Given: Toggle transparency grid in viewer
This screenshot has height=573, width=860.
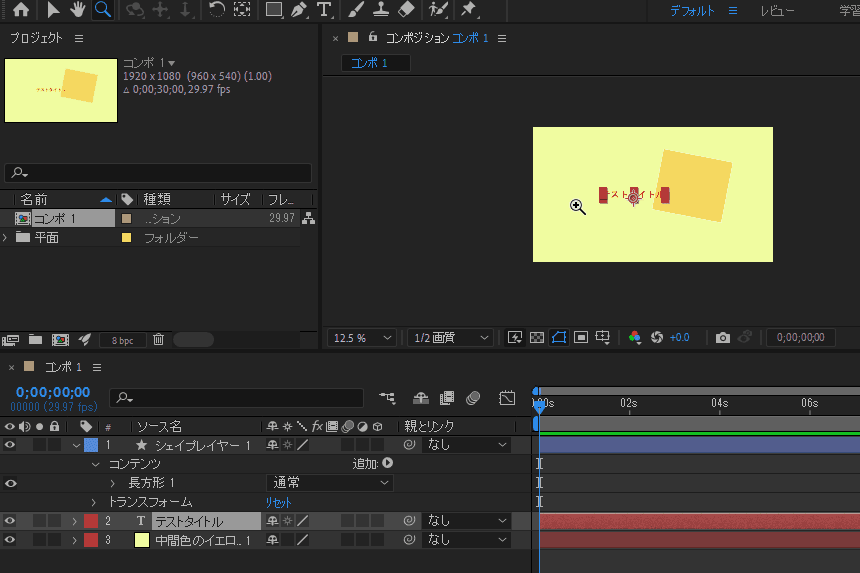Looking at the screenshot, I should point(537,337).
